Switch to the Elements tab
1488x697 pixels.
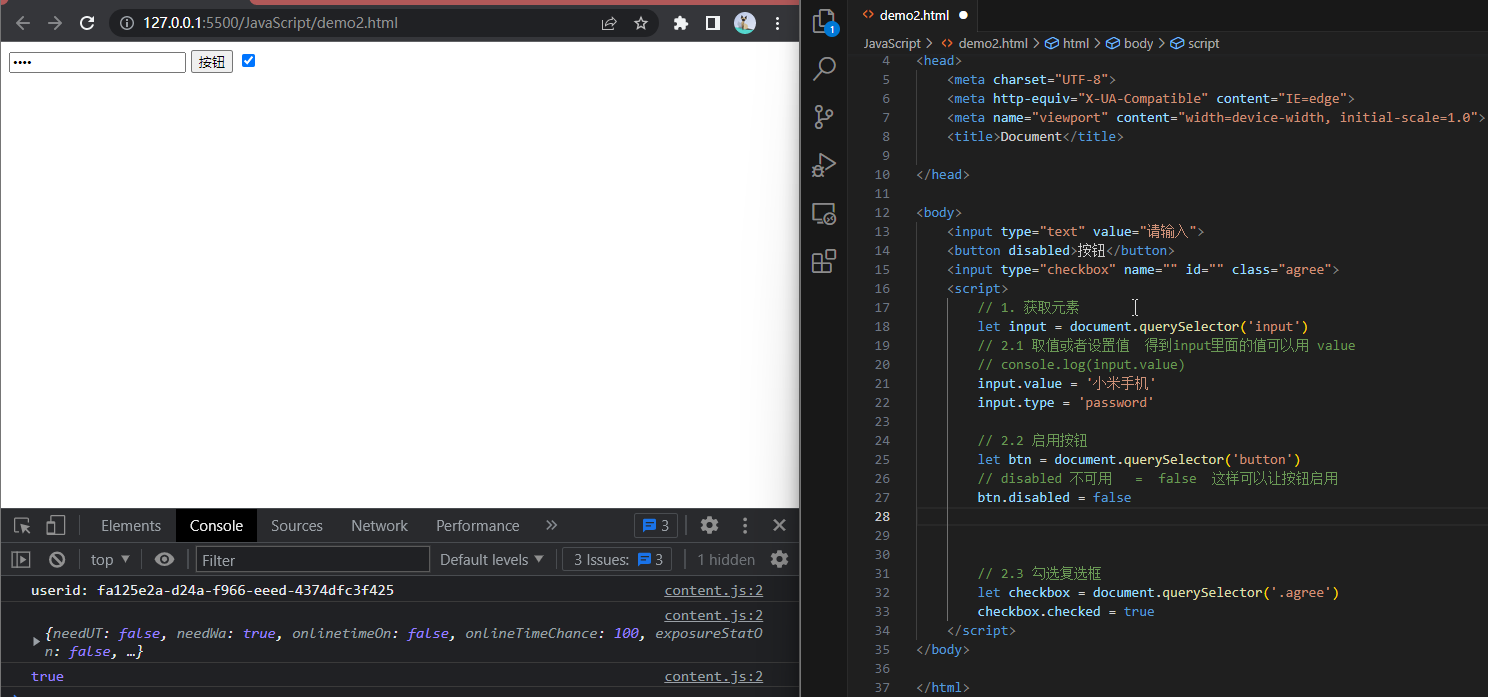click(x=130, y=525)
